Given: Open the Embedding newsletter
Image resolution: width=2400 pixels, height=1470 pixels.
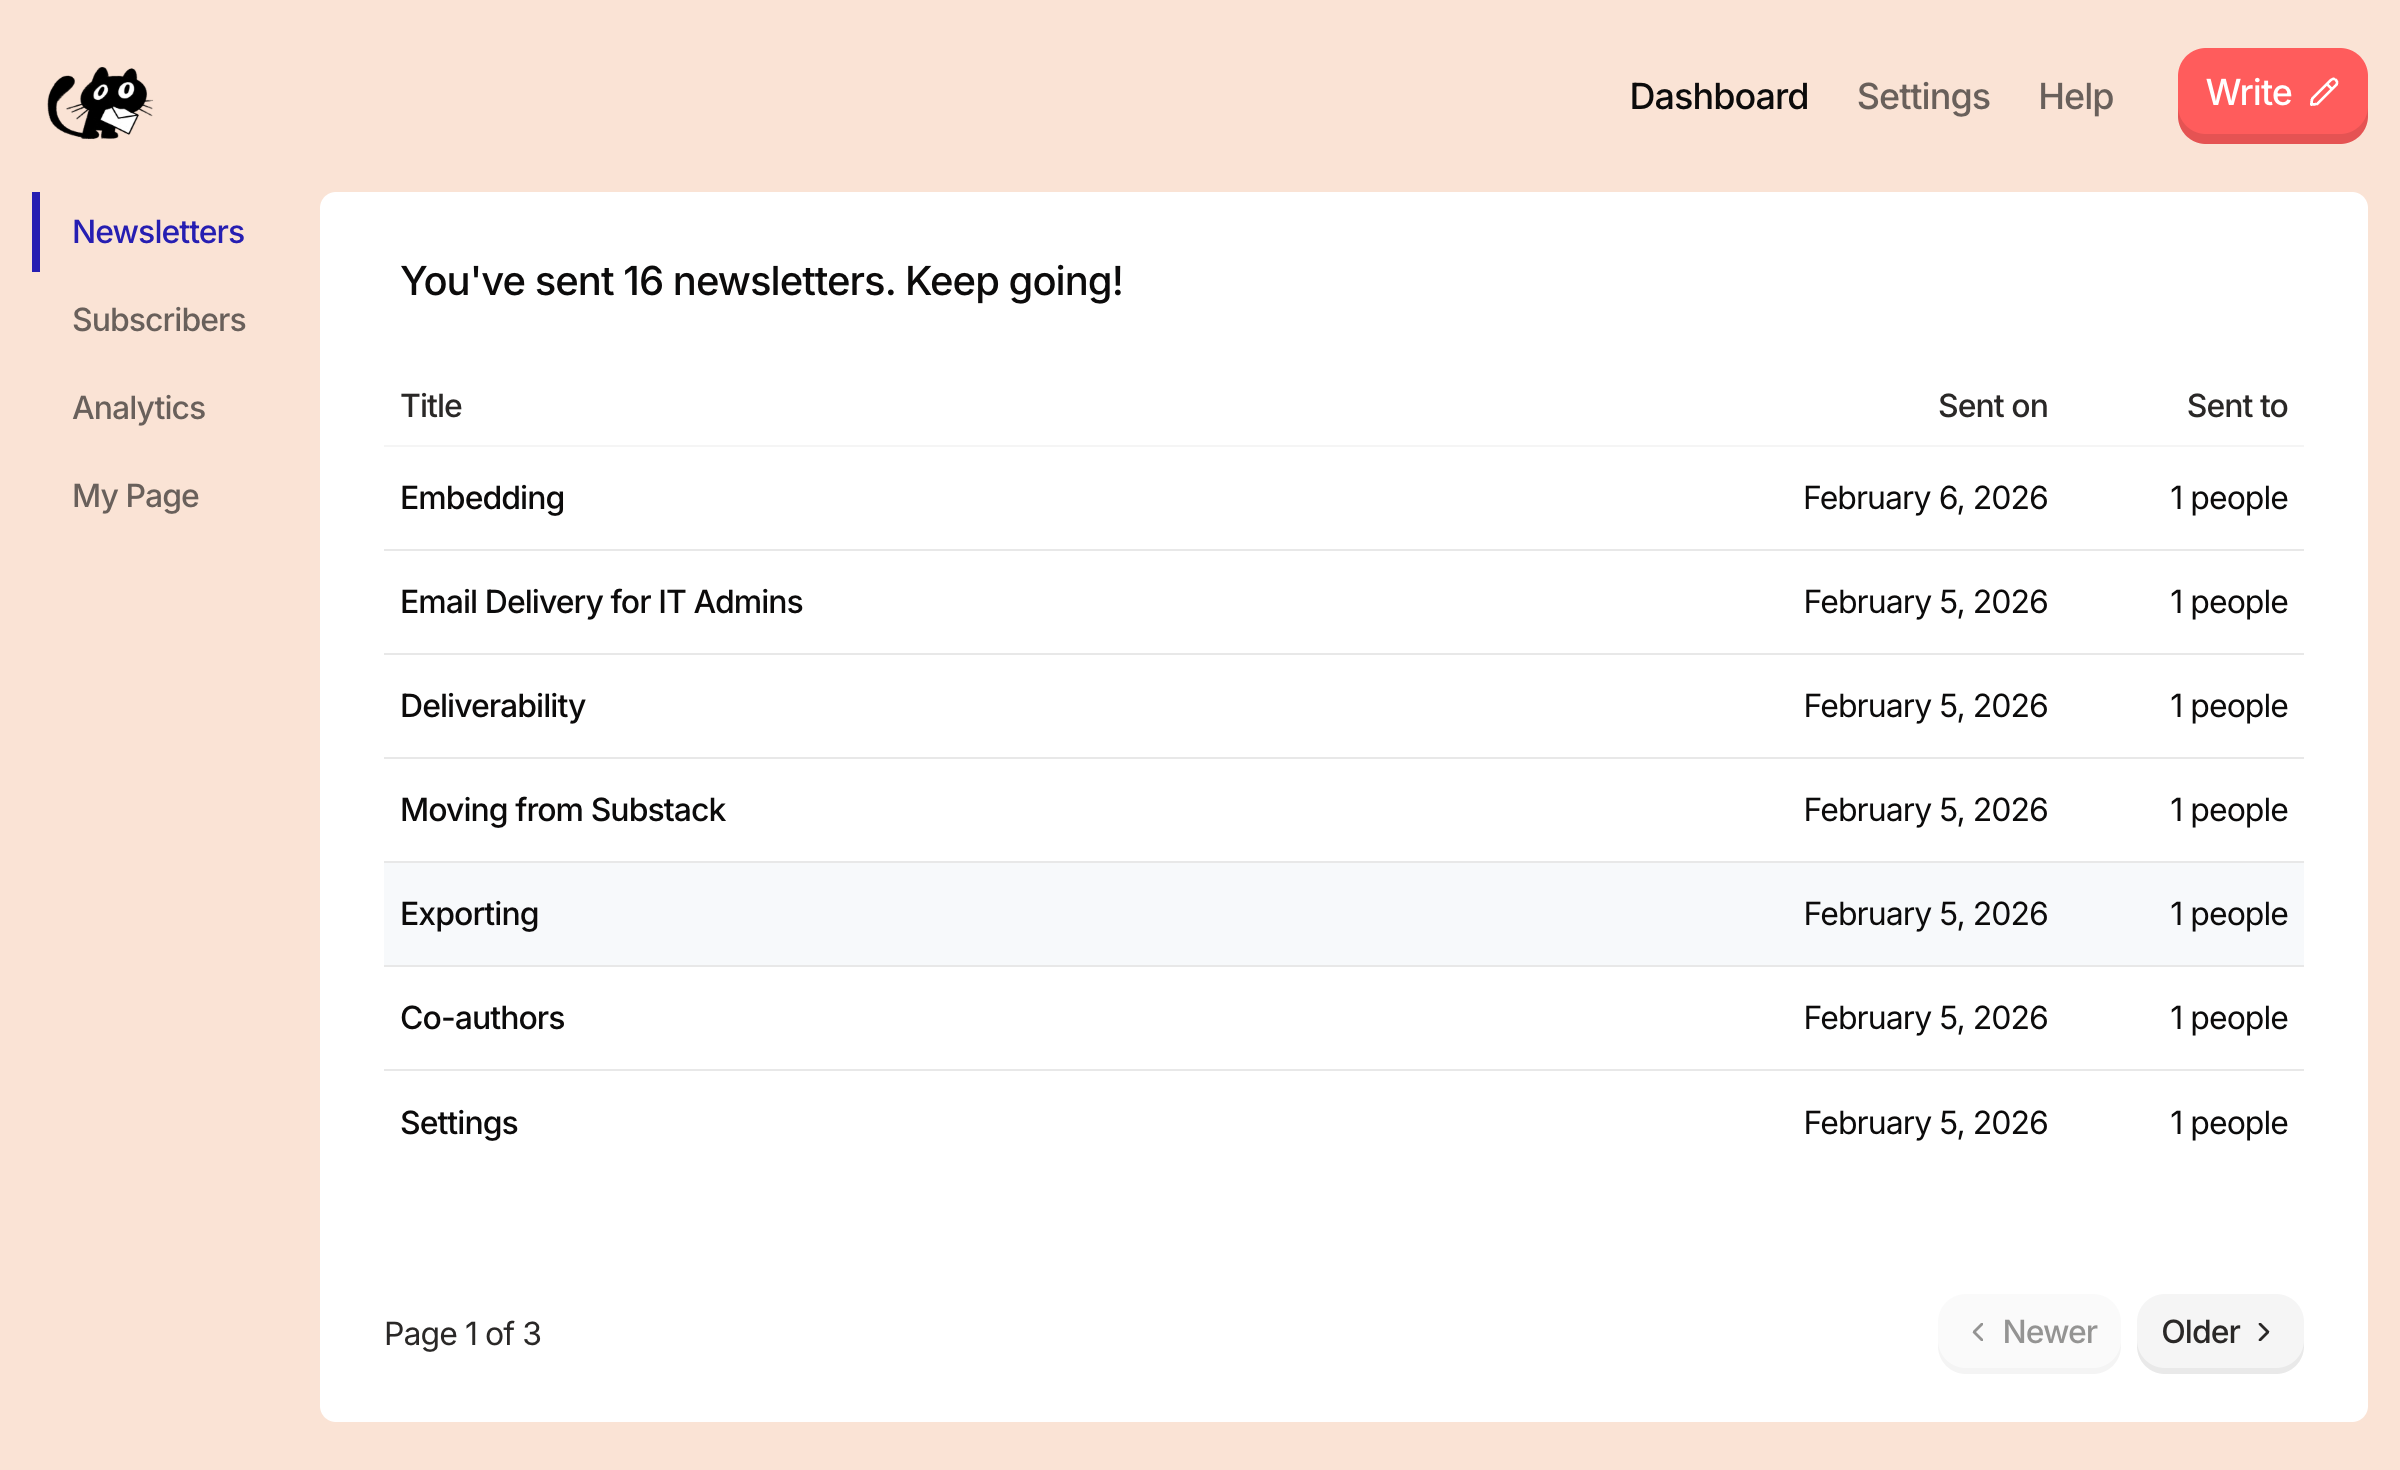Looking at the screenshot, I should [482, 498].
